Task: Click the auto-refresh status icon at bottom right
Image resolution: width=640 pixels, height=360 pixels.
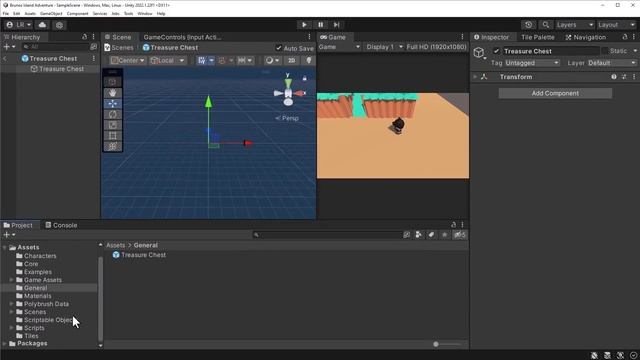Action: pos(633,356)
